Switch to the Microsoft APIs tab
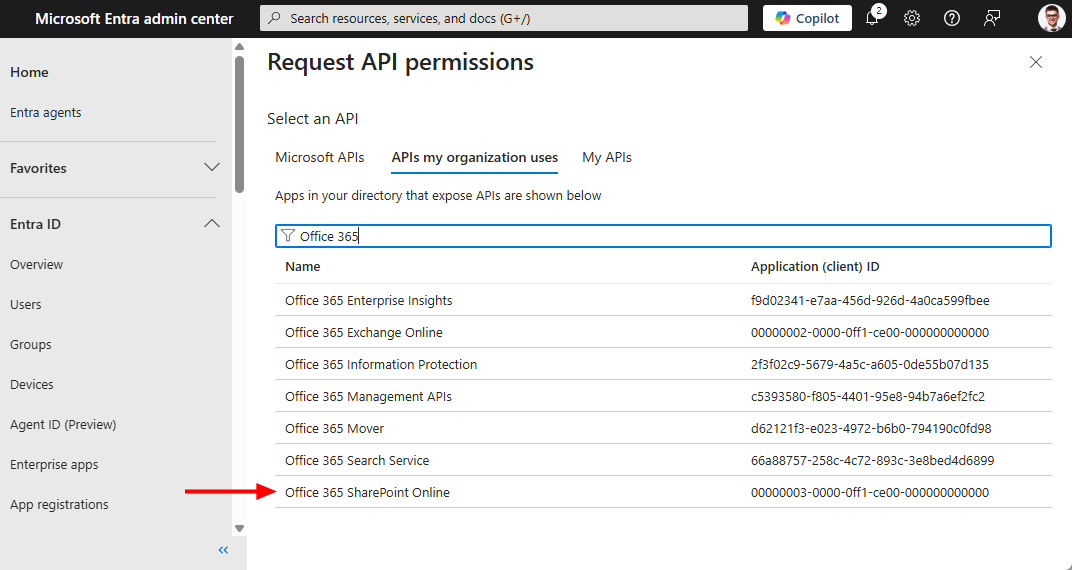This screenshot has height=570, width=1072. pos(320,157)
